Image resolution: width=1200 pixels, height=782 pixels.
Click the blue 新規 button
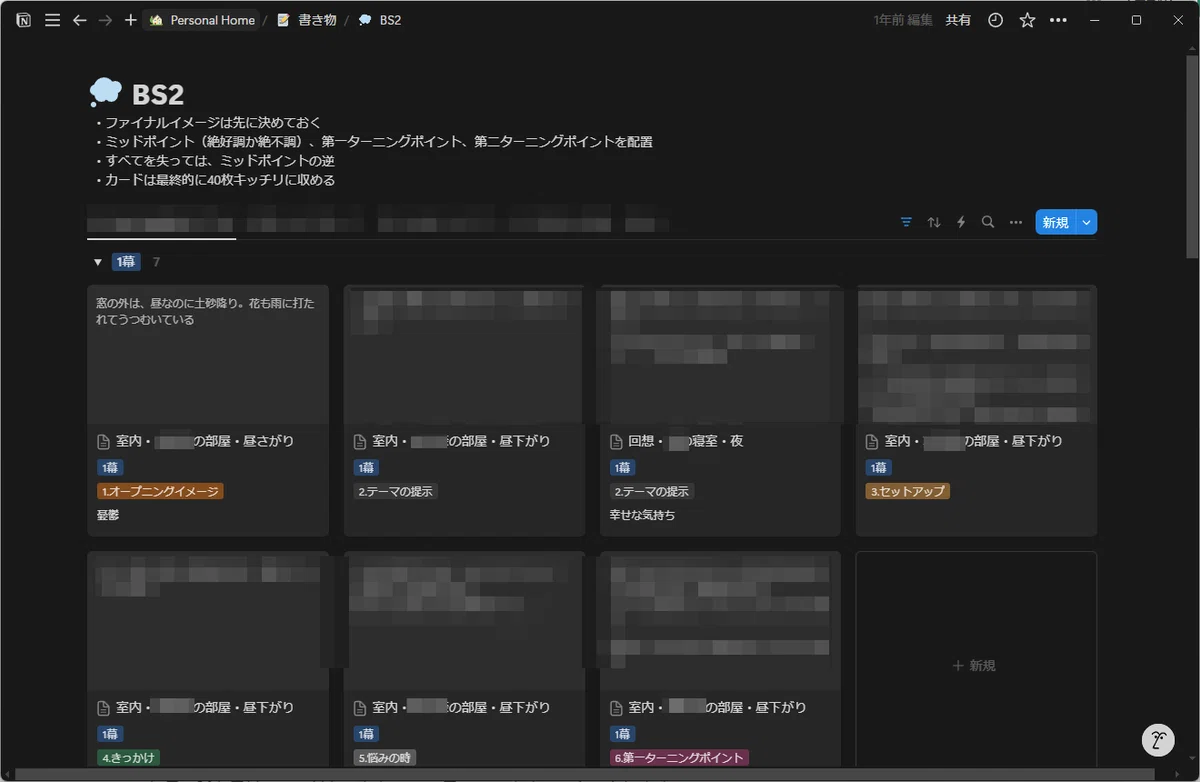coord(1055,222)
